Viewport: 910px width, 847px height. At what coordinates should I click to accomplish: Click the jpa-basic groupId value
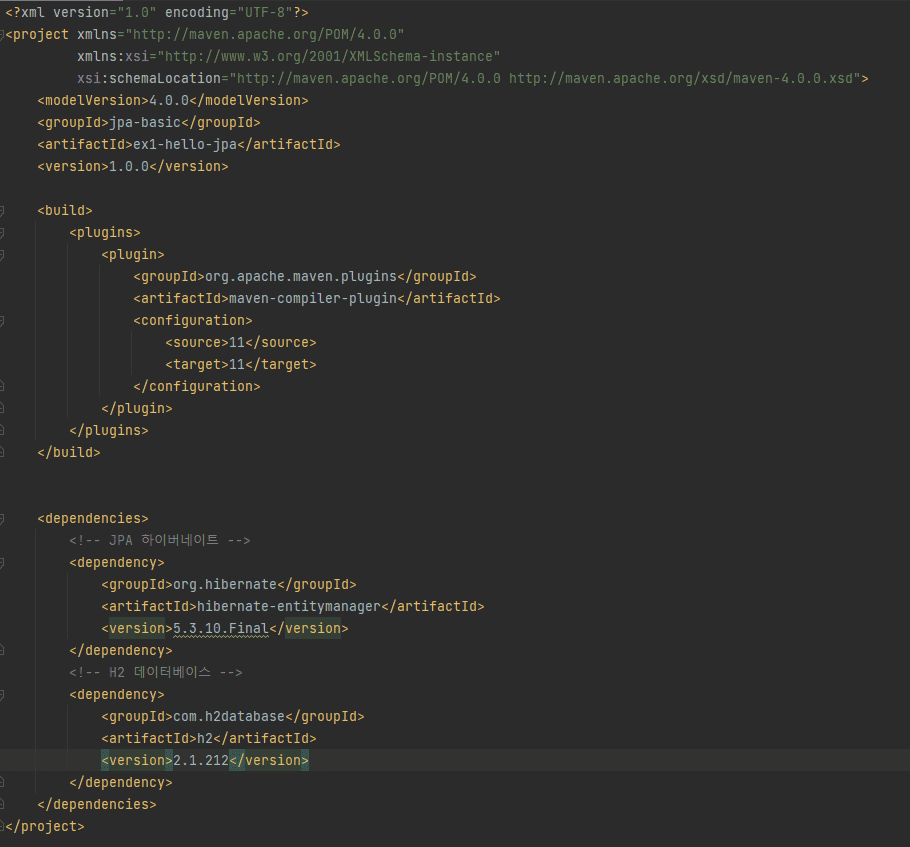(145, 122)
